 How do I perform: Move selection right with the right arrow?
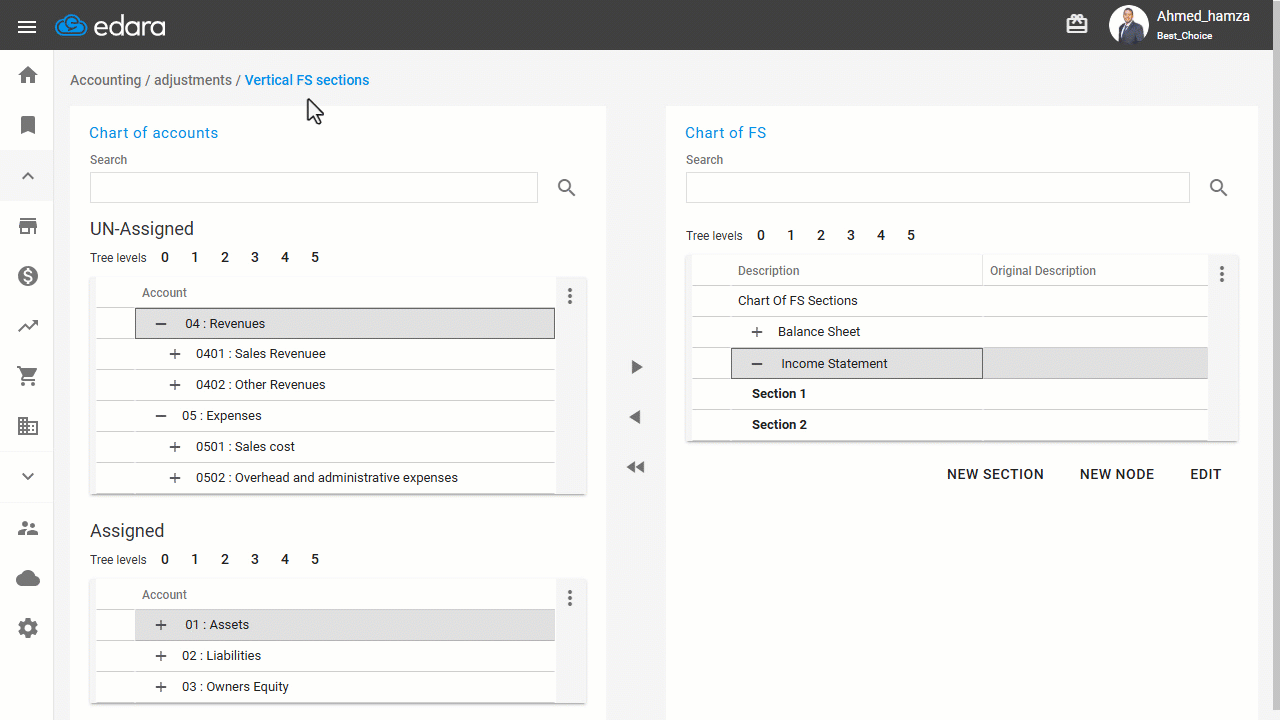pyautogui.click(x=636, y=367)
